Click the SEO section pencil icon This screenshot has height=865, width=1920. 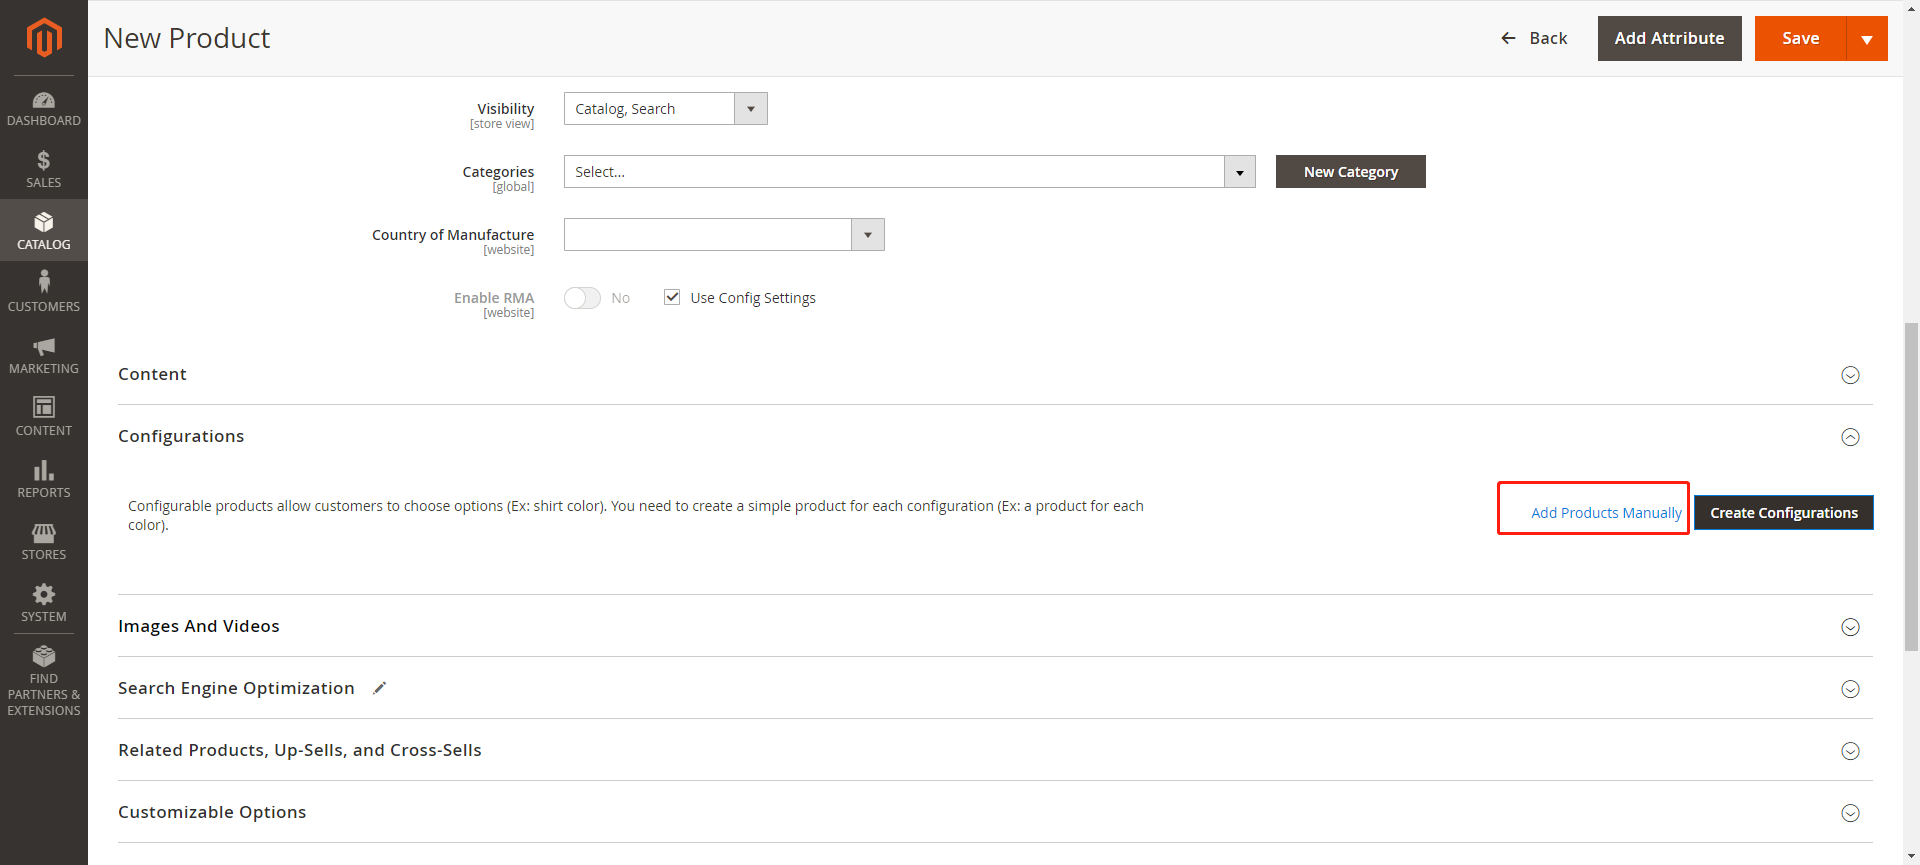(379, 688)
